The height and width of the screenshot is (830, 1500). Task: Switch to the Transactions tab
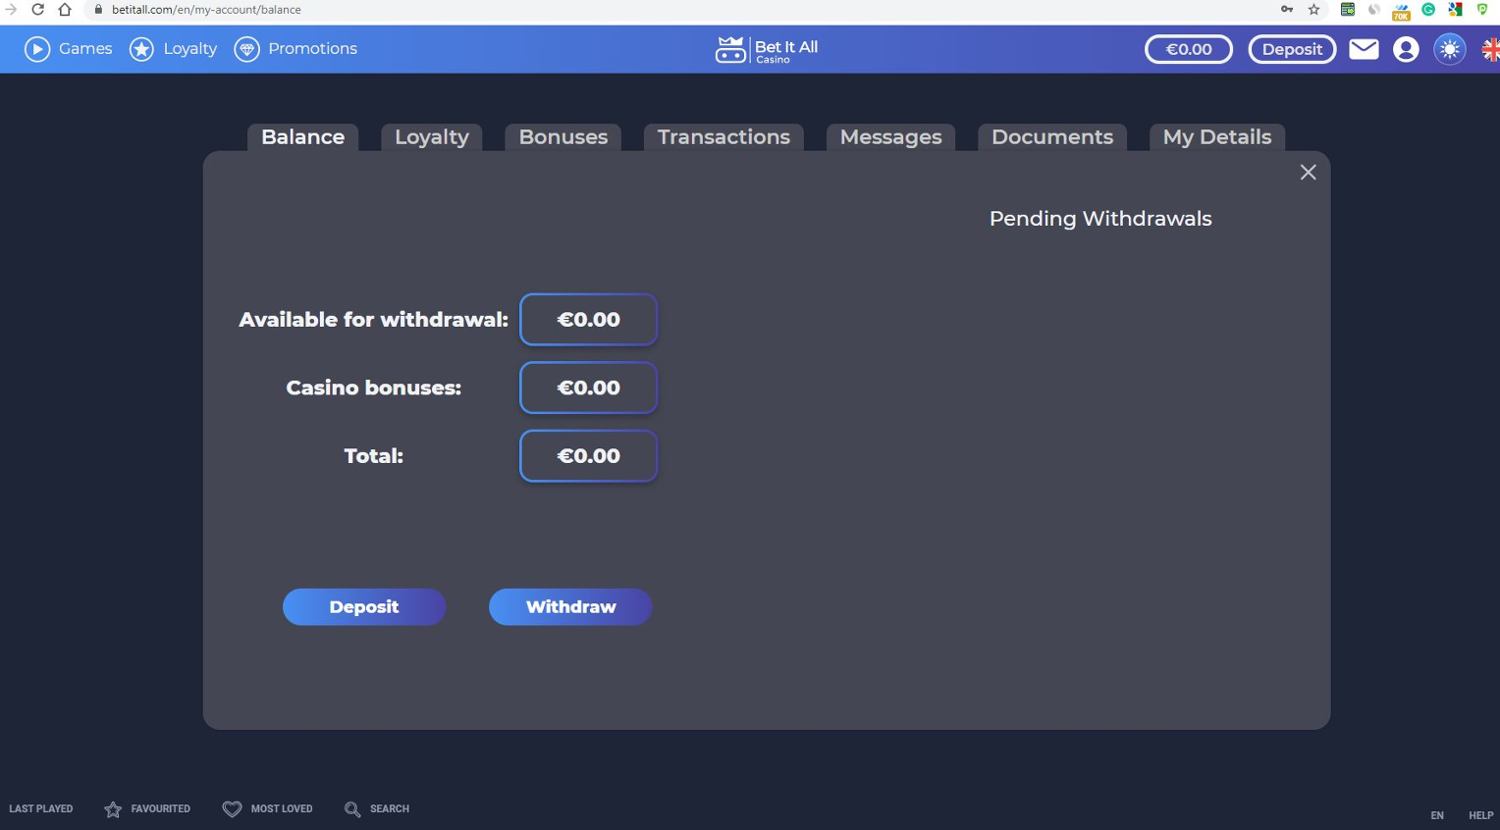pos(723,137)
